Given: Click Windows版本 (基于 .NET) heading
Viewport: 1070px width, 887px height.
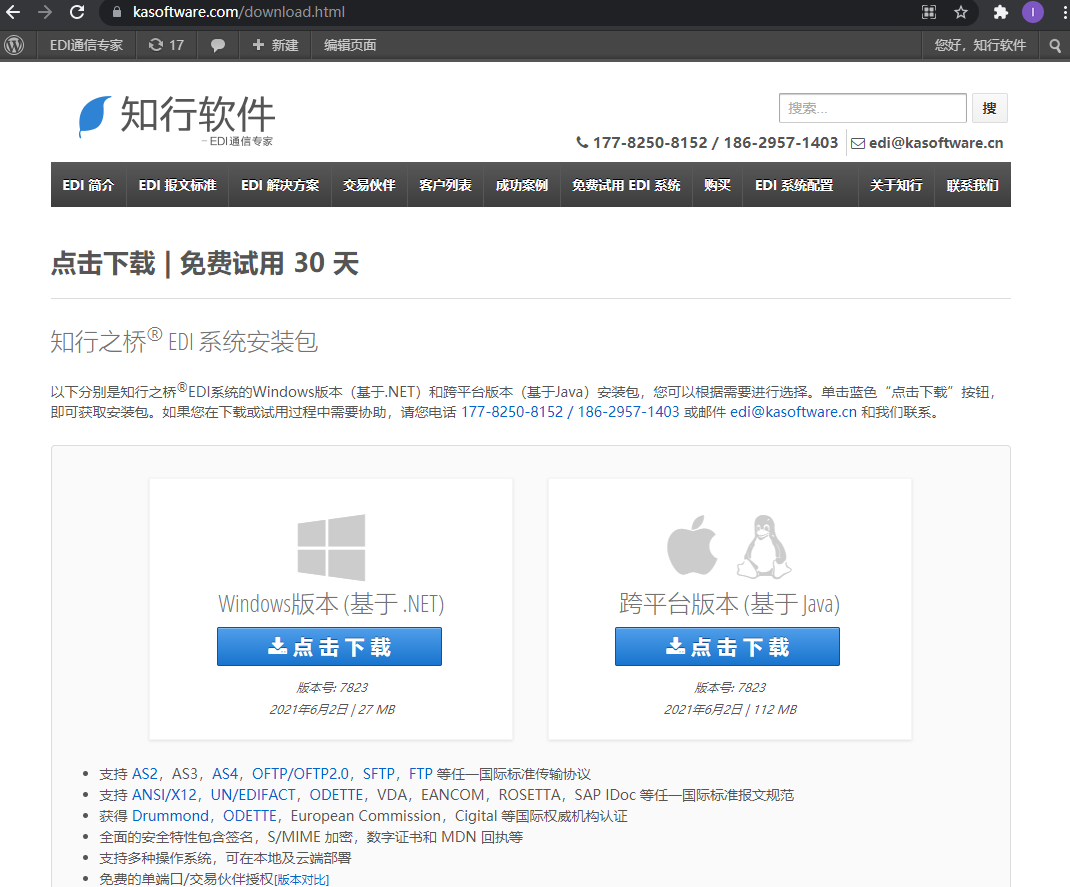Looking at the screenshot, I should point(331,604).
